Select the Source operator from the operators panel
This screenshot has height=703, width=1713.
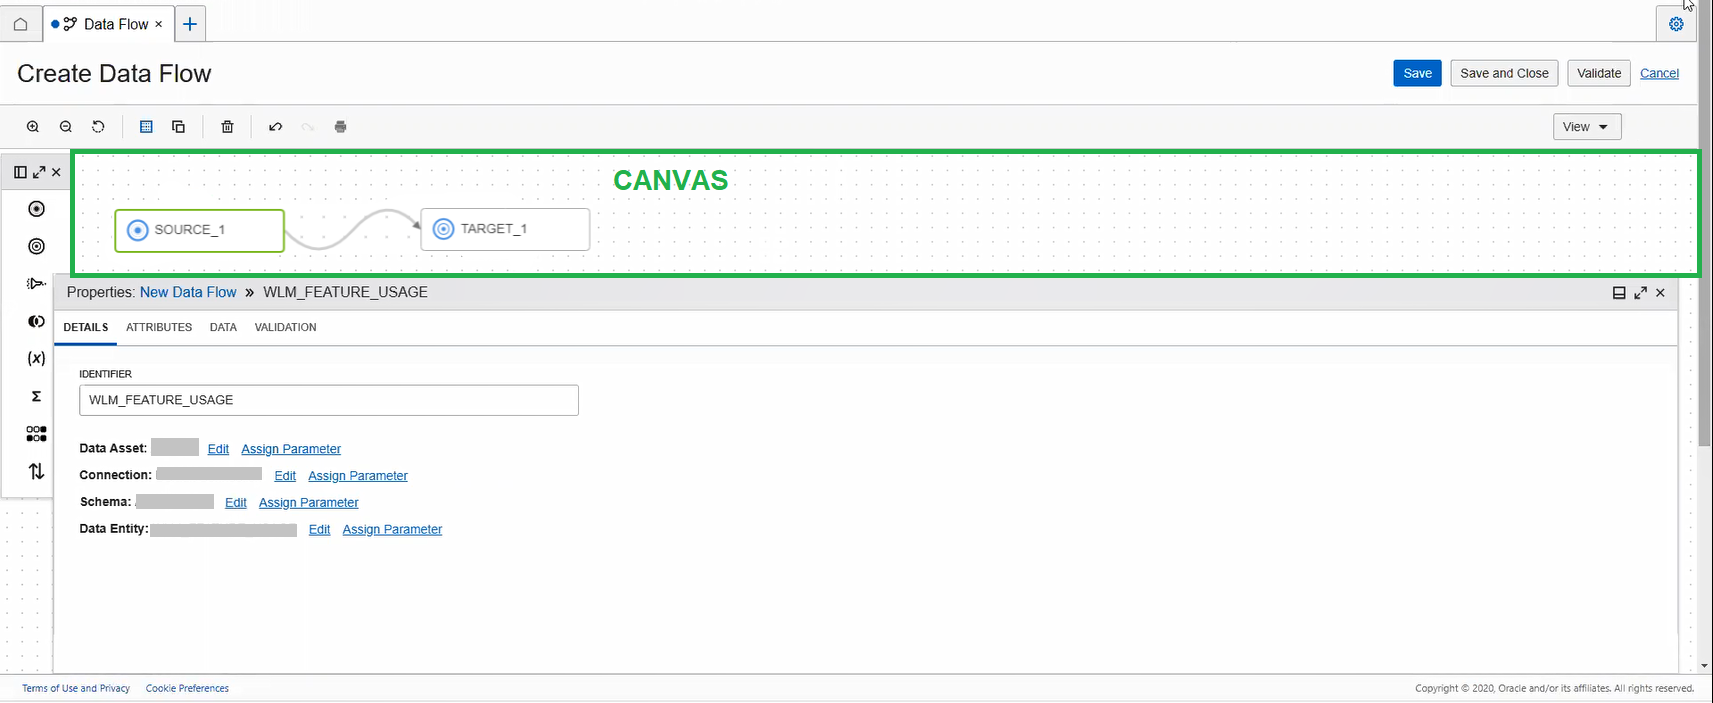(36, 208)
